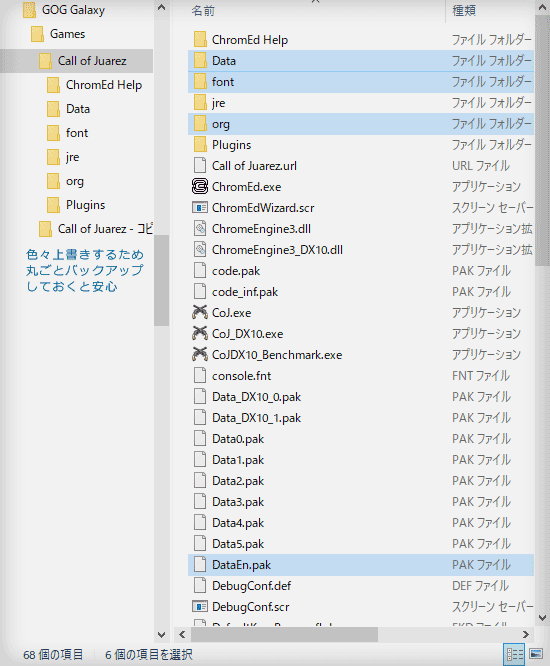Click the ChromeEngine3.dll file icon
Viewport: 550px width, 666px height.
(x=200, y=229)
